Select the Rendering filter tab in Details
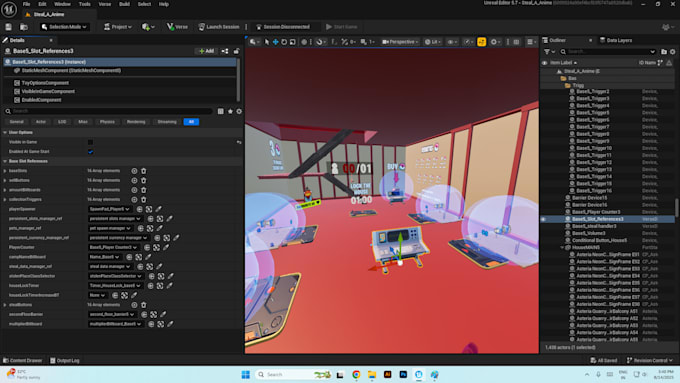This screenshot has width=680, height=383. pos(136,122)
